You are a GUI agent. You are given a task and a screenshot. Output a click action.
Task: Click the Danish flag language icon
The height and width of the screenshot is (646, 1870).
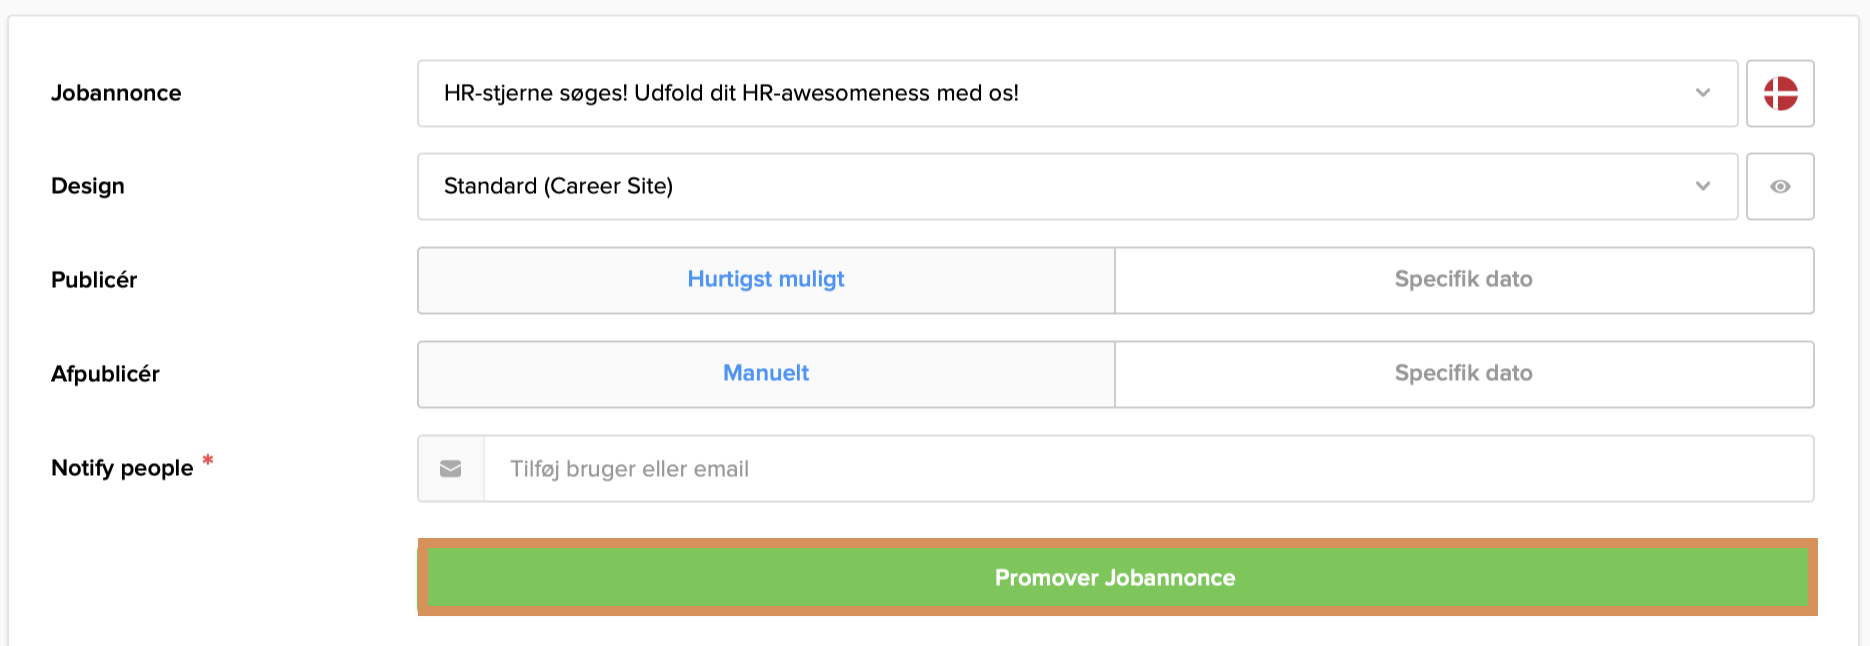1780,94
